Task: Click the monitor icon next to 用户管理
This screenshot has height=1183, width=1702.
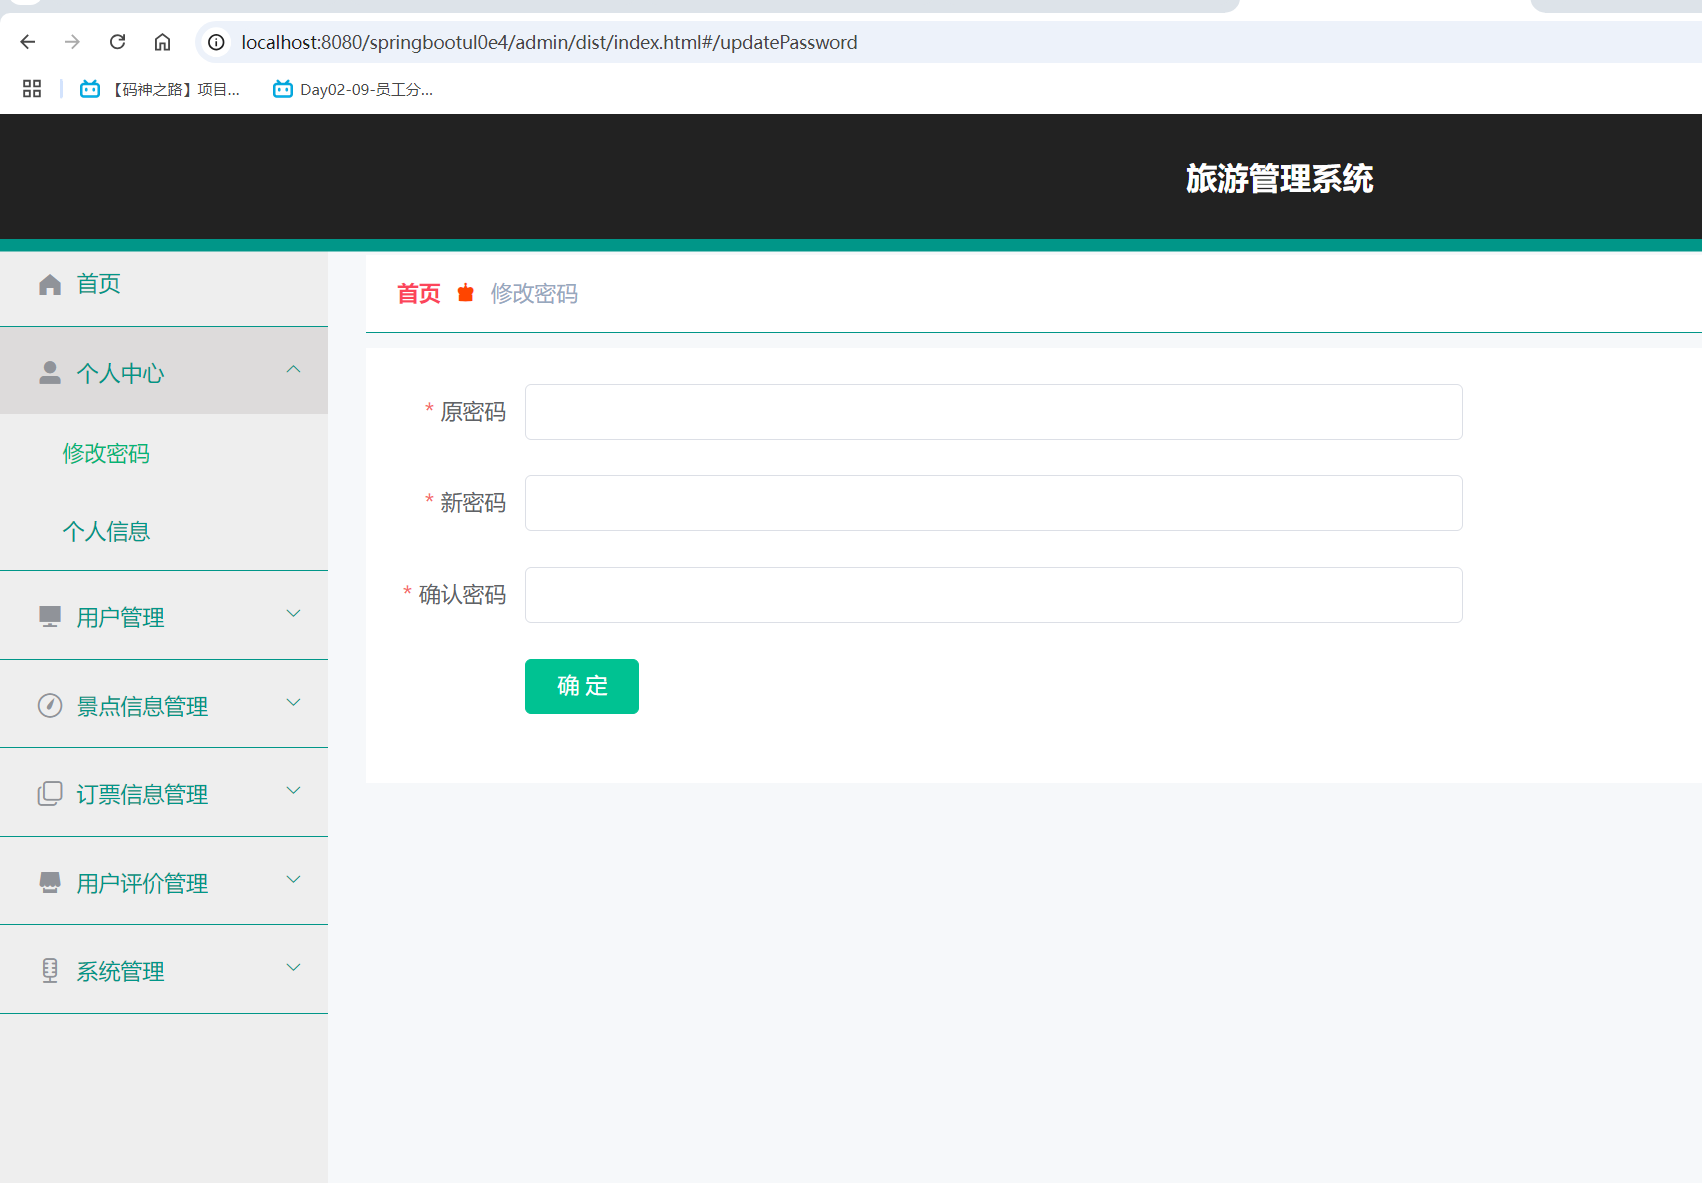Action: 49,617
